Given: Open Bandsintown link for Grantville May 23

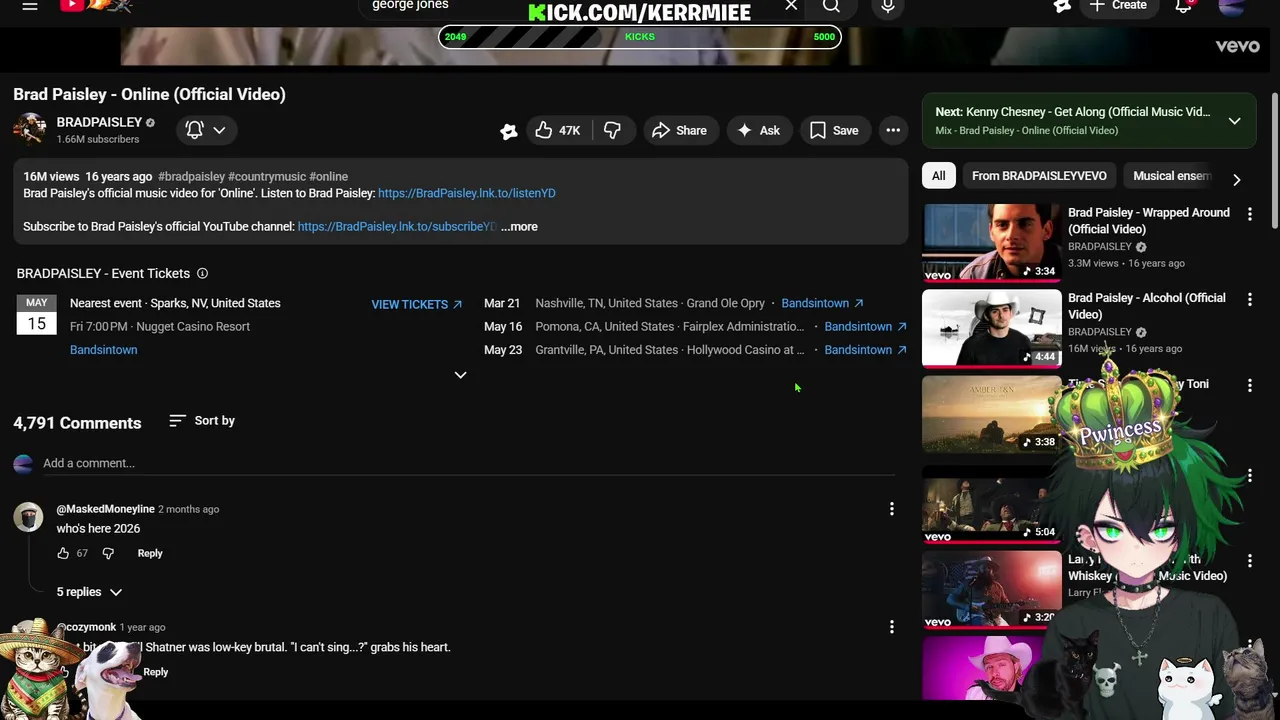Looking at the screenshot, I should (x=865, y=350).
